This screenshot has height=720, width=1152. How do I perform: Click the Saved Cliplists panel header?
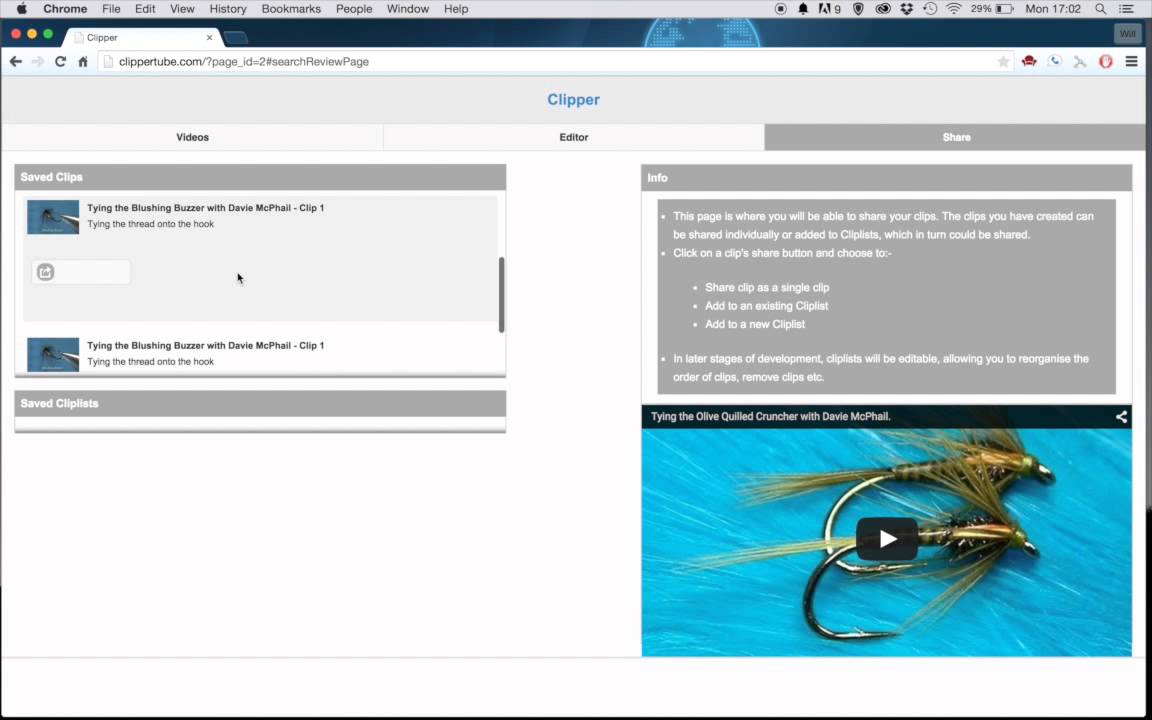(x=260, y=403)
